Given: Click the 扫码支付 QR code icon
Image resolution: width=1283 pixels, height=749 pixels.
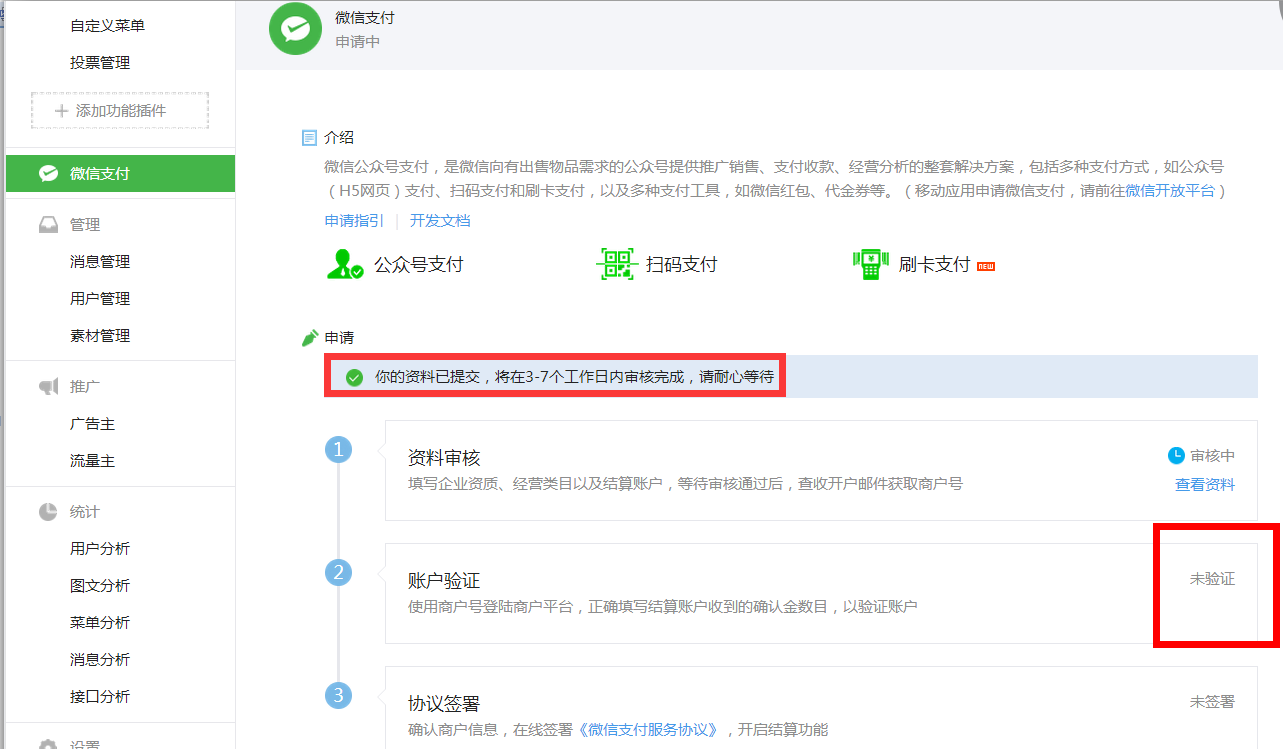Looking at the screenshot, I should (616, 264).
